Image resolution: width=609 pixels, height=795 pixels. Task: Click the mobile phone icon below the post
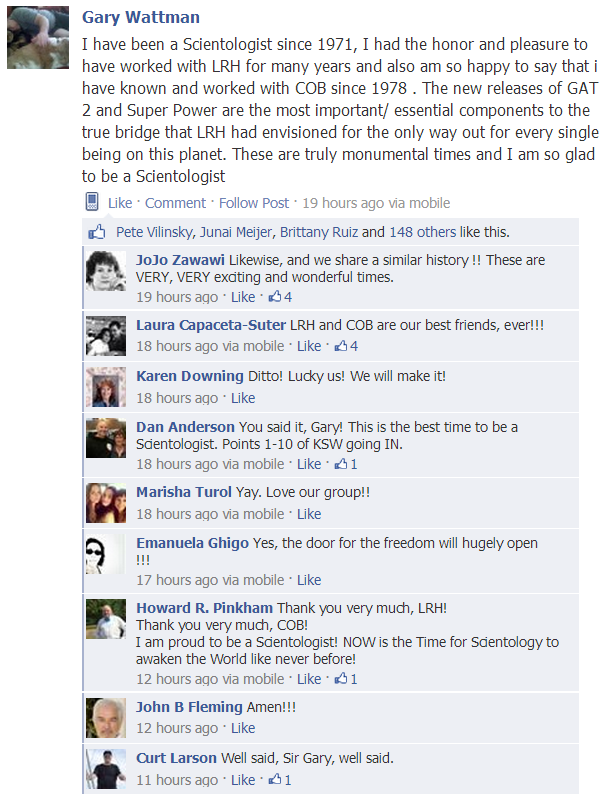92,202
